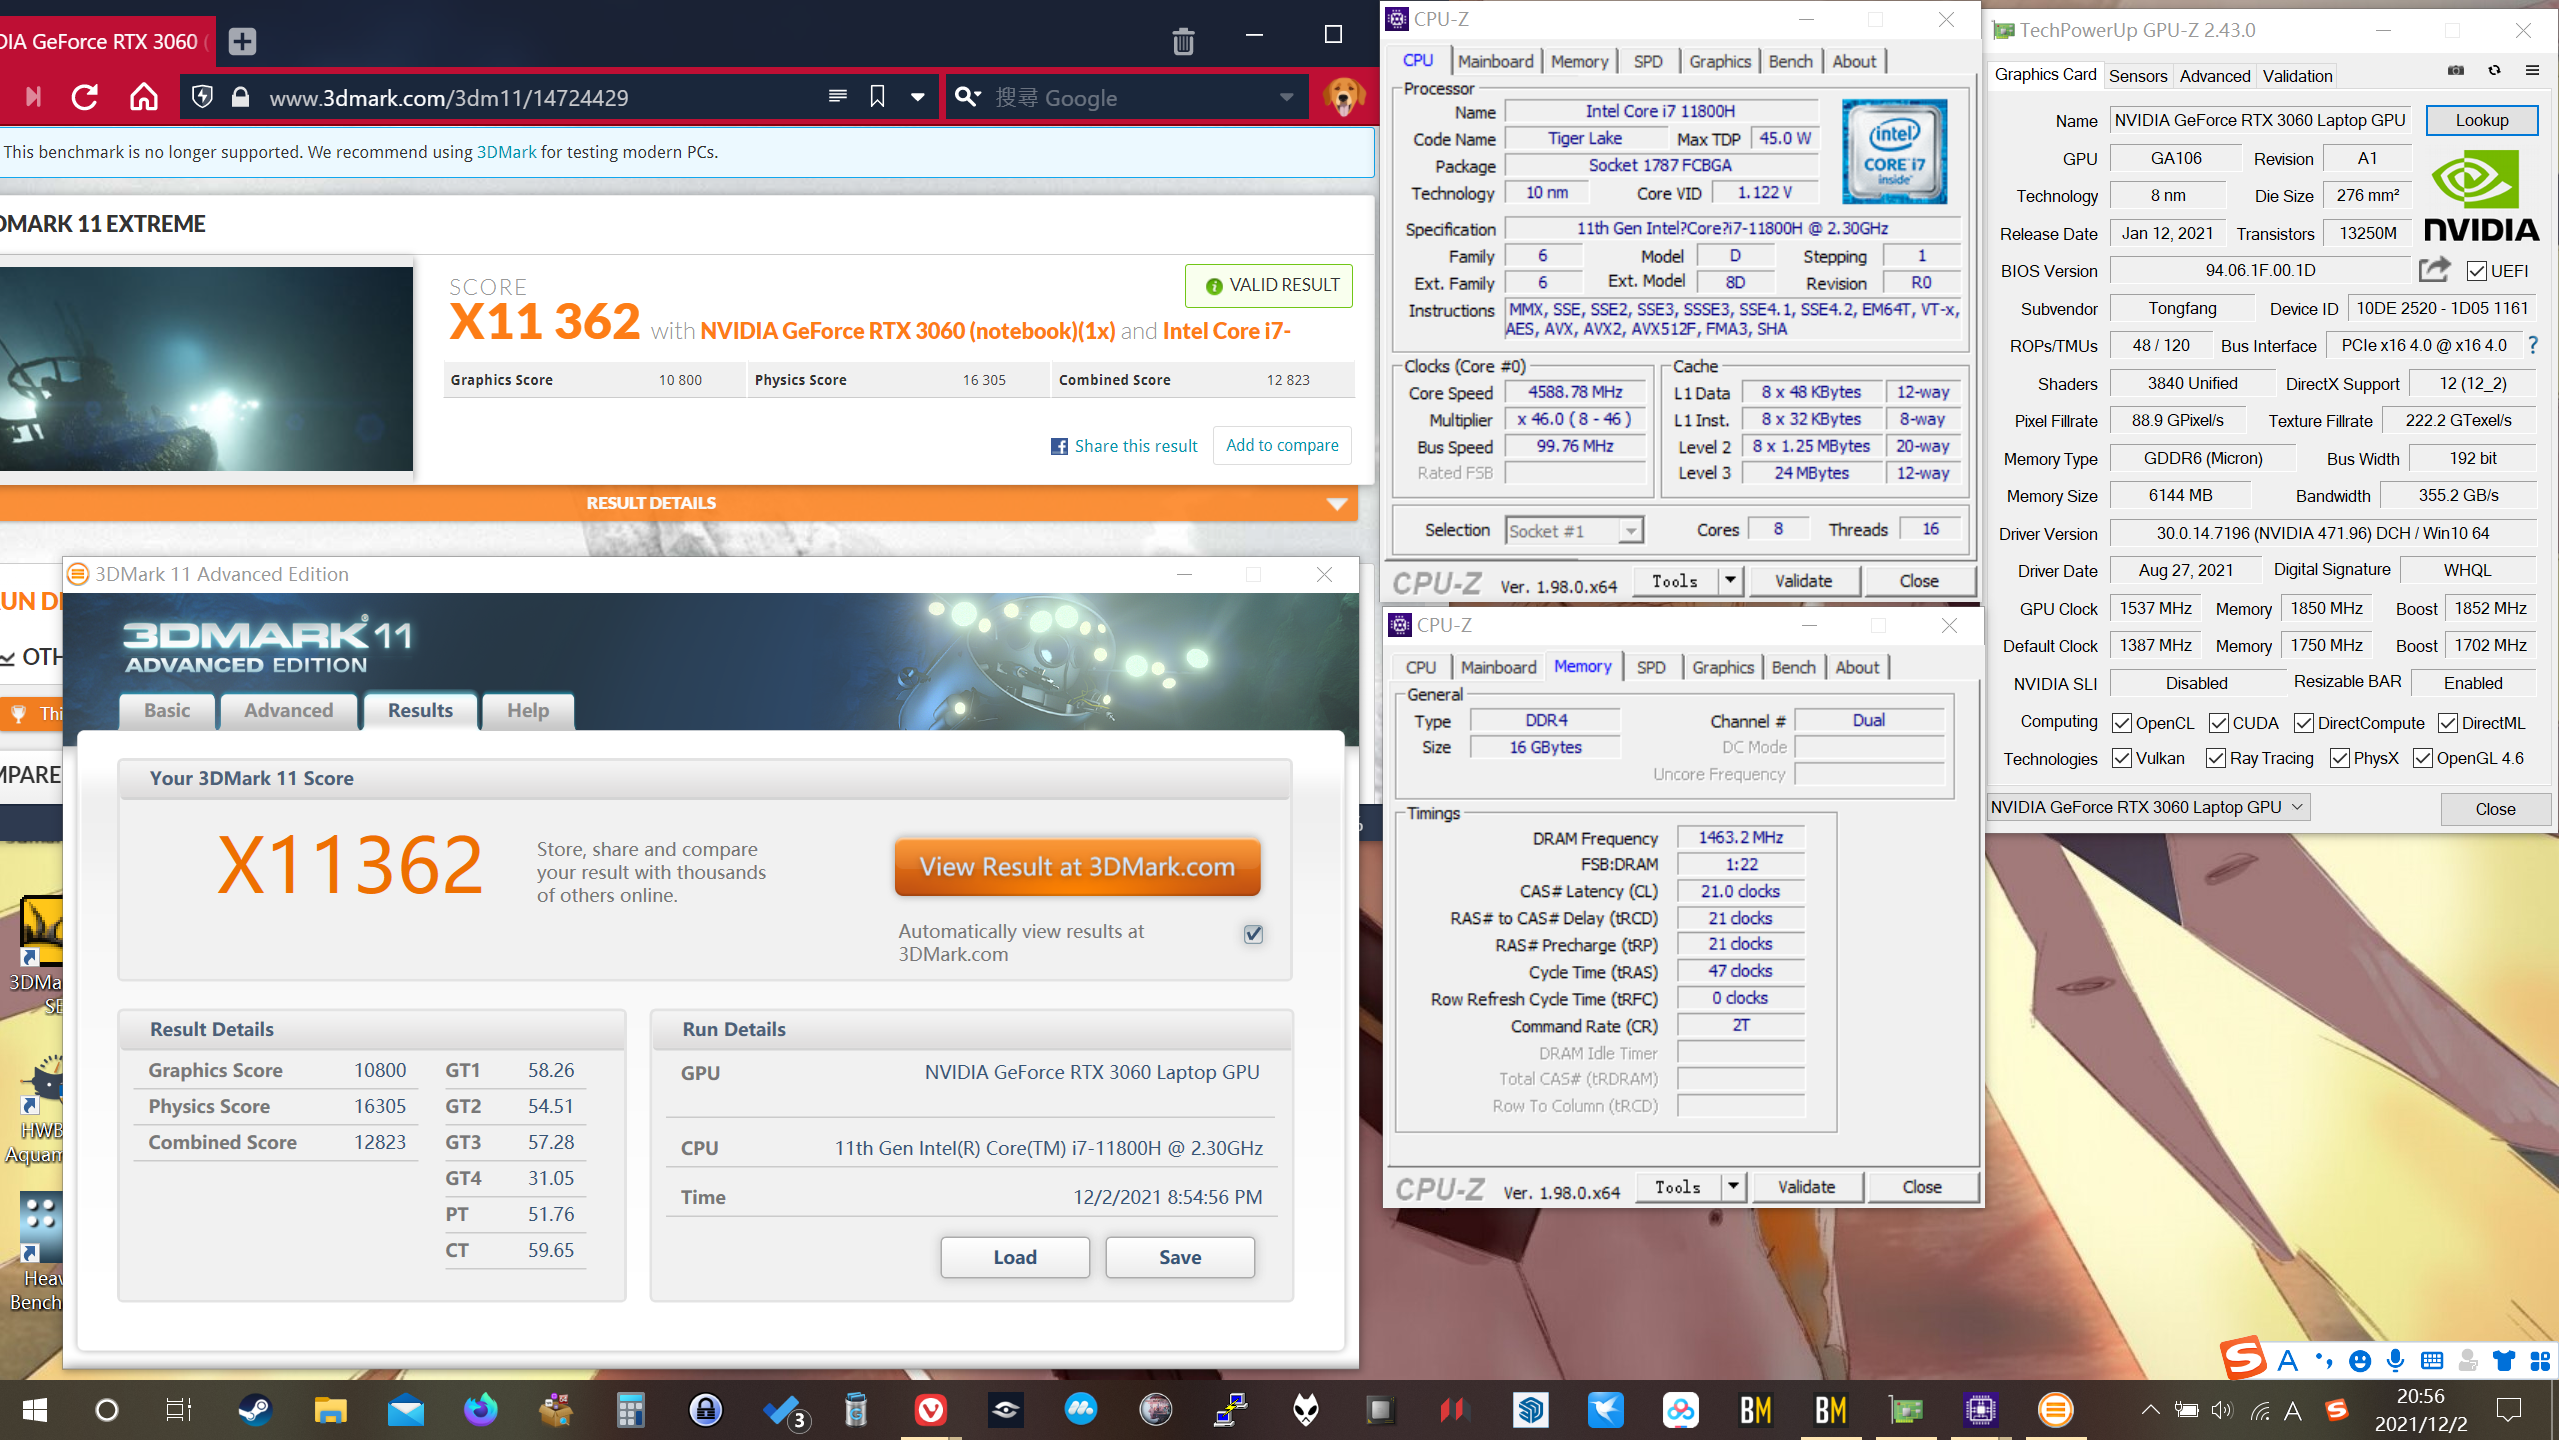
Task: Switch to SPD tab in lower CPU-Z
Action: pyautogui.click(x=1651, y=667)
